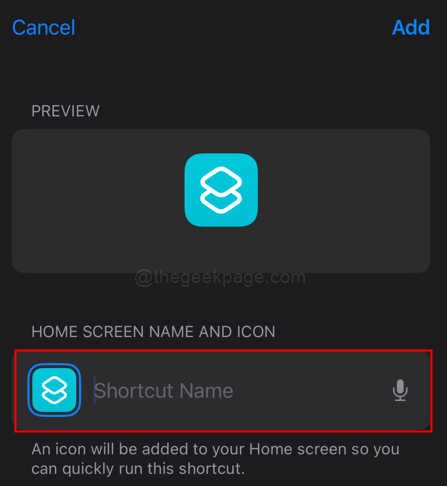Tap the white stacked-layers glyph in the preview icon
This screenshot has width=447, height=486.
point(221,190)
